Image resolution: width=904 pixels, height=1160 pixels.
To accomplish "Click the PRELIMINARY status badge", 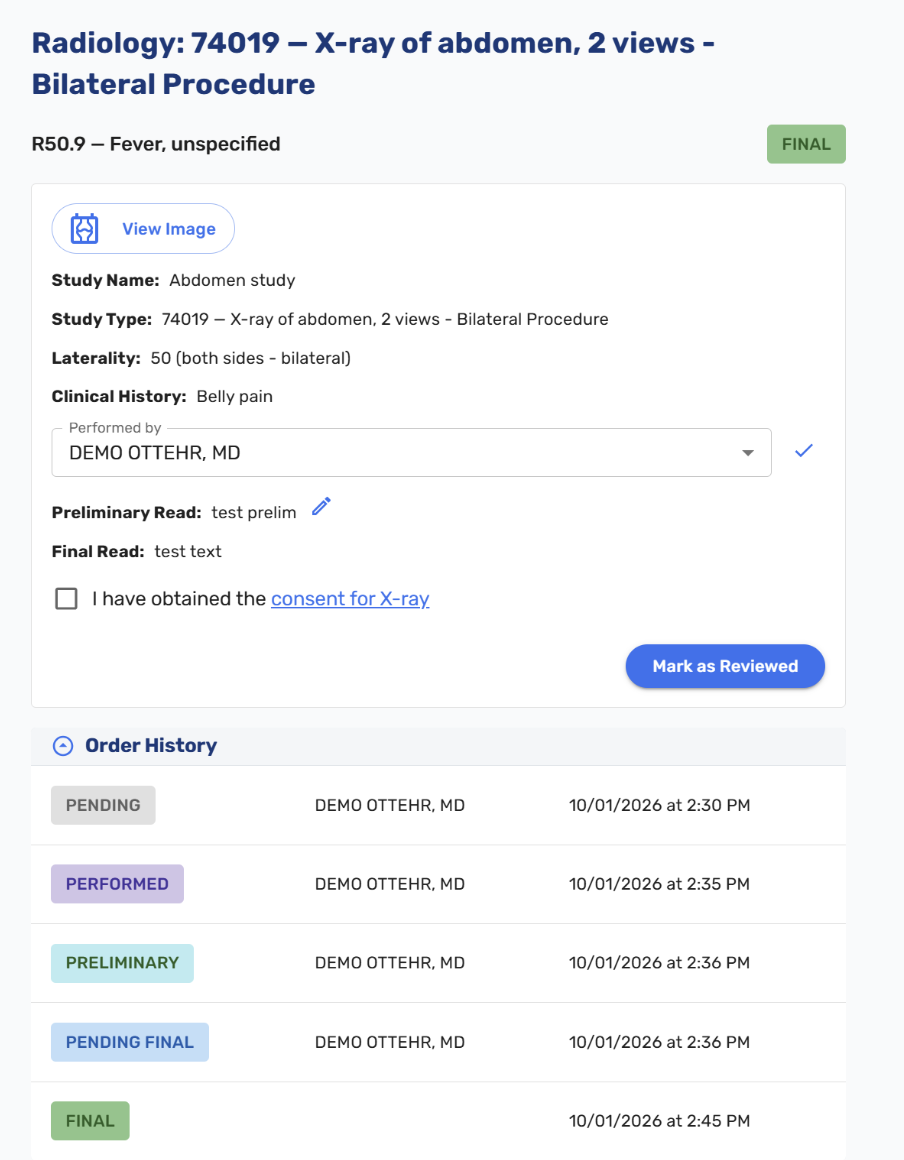I will [122, 963].
